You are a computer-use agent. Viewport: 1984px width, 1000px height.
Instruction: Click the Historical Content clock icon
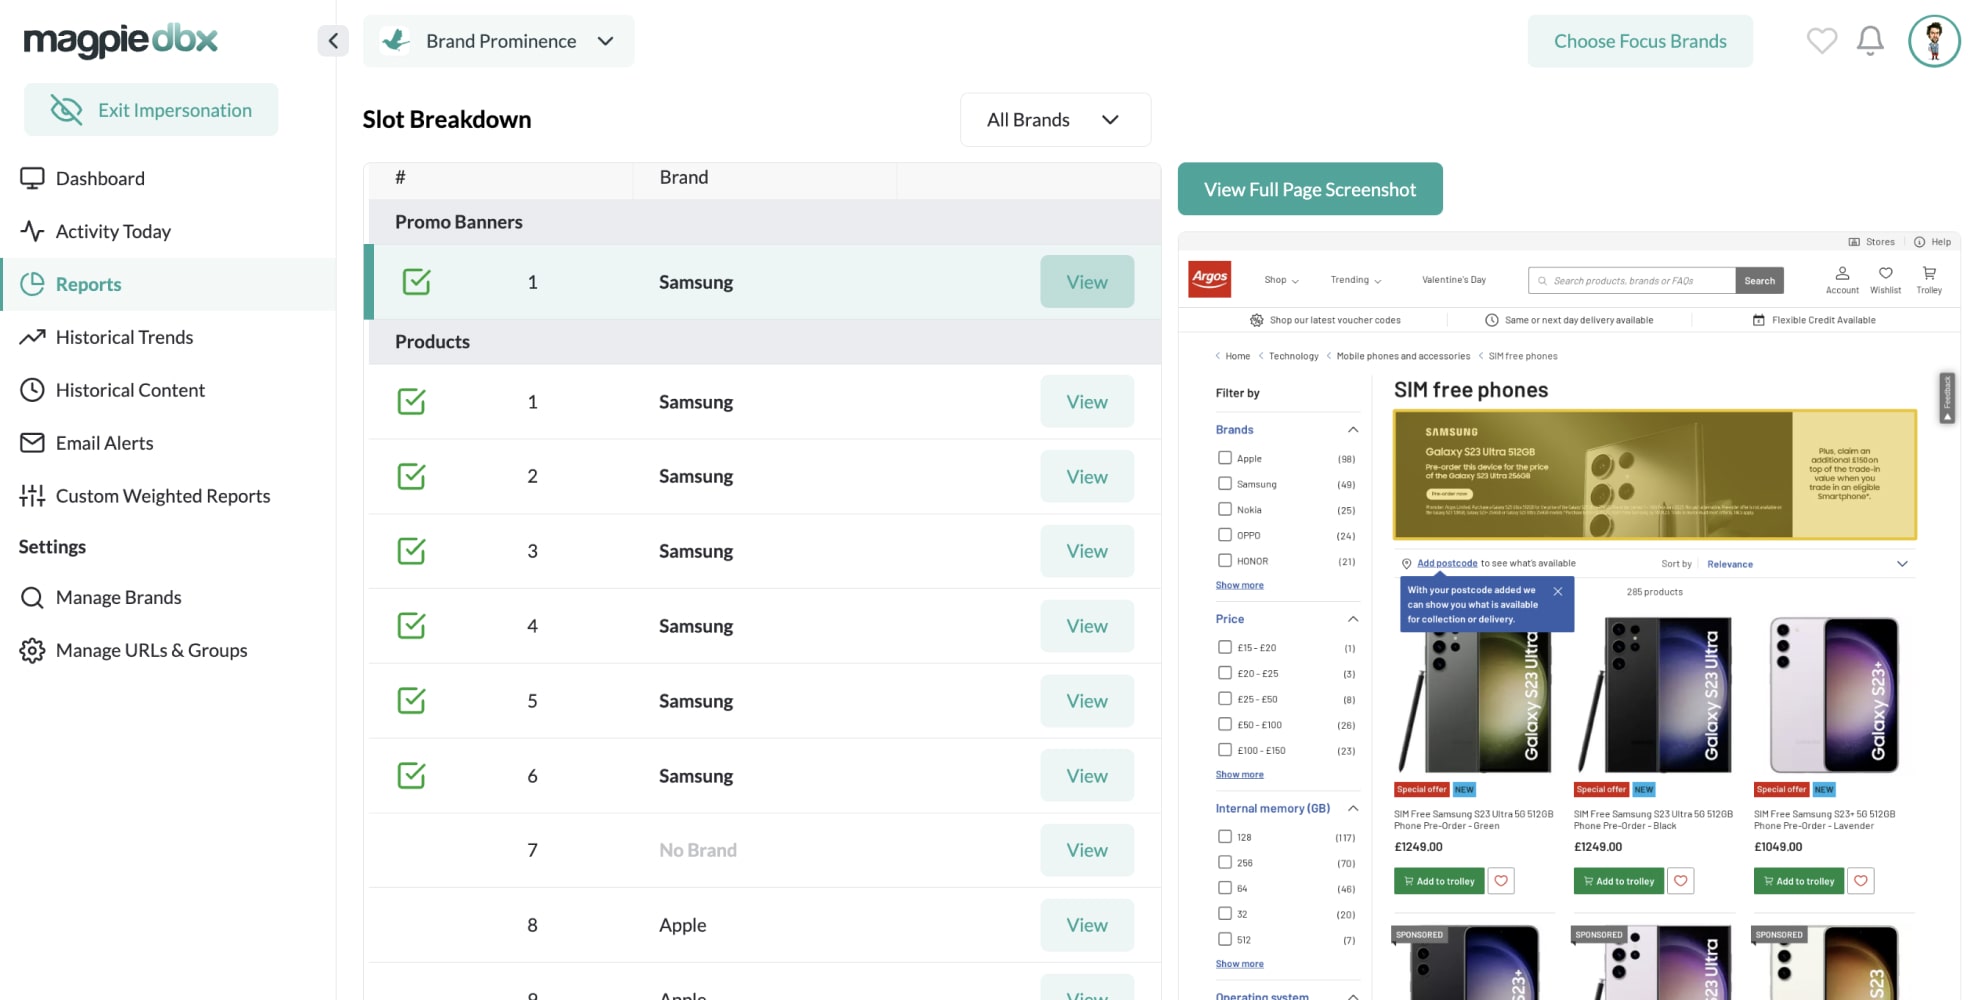click(32, 390)
